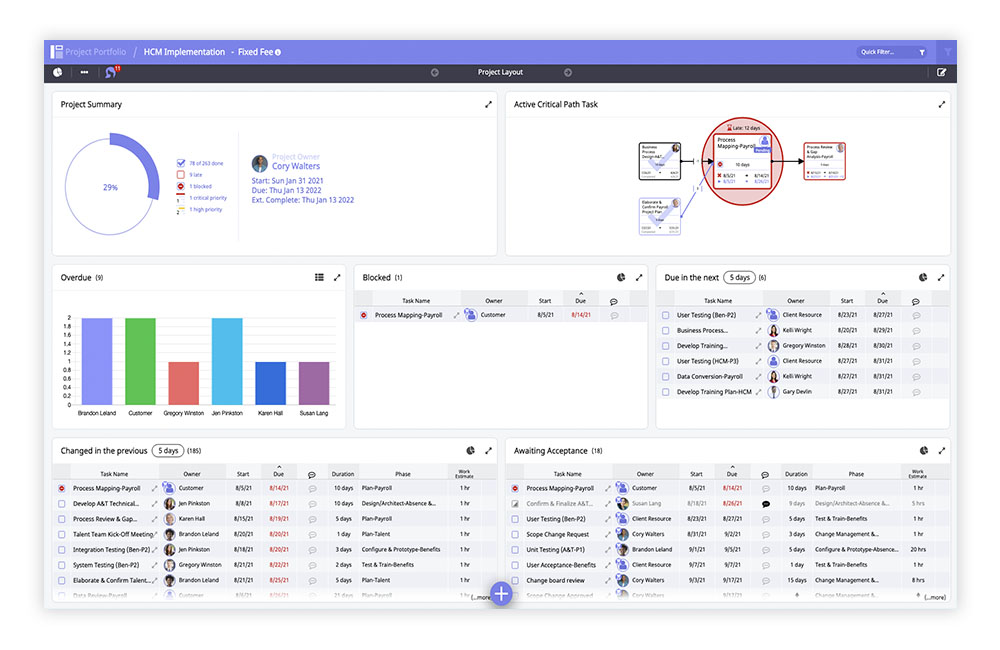
Task: Select the Project Layout tab
Action: click(500, 72)
